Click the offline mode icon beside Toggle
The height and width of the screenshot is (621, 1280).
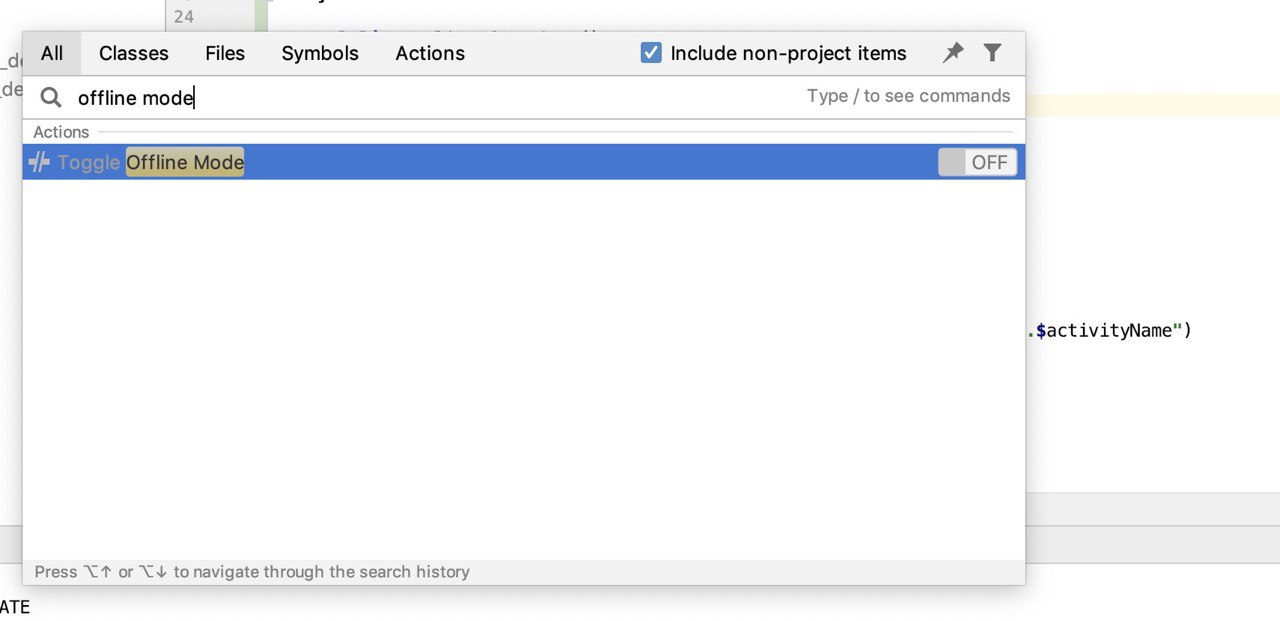(39, 162)
